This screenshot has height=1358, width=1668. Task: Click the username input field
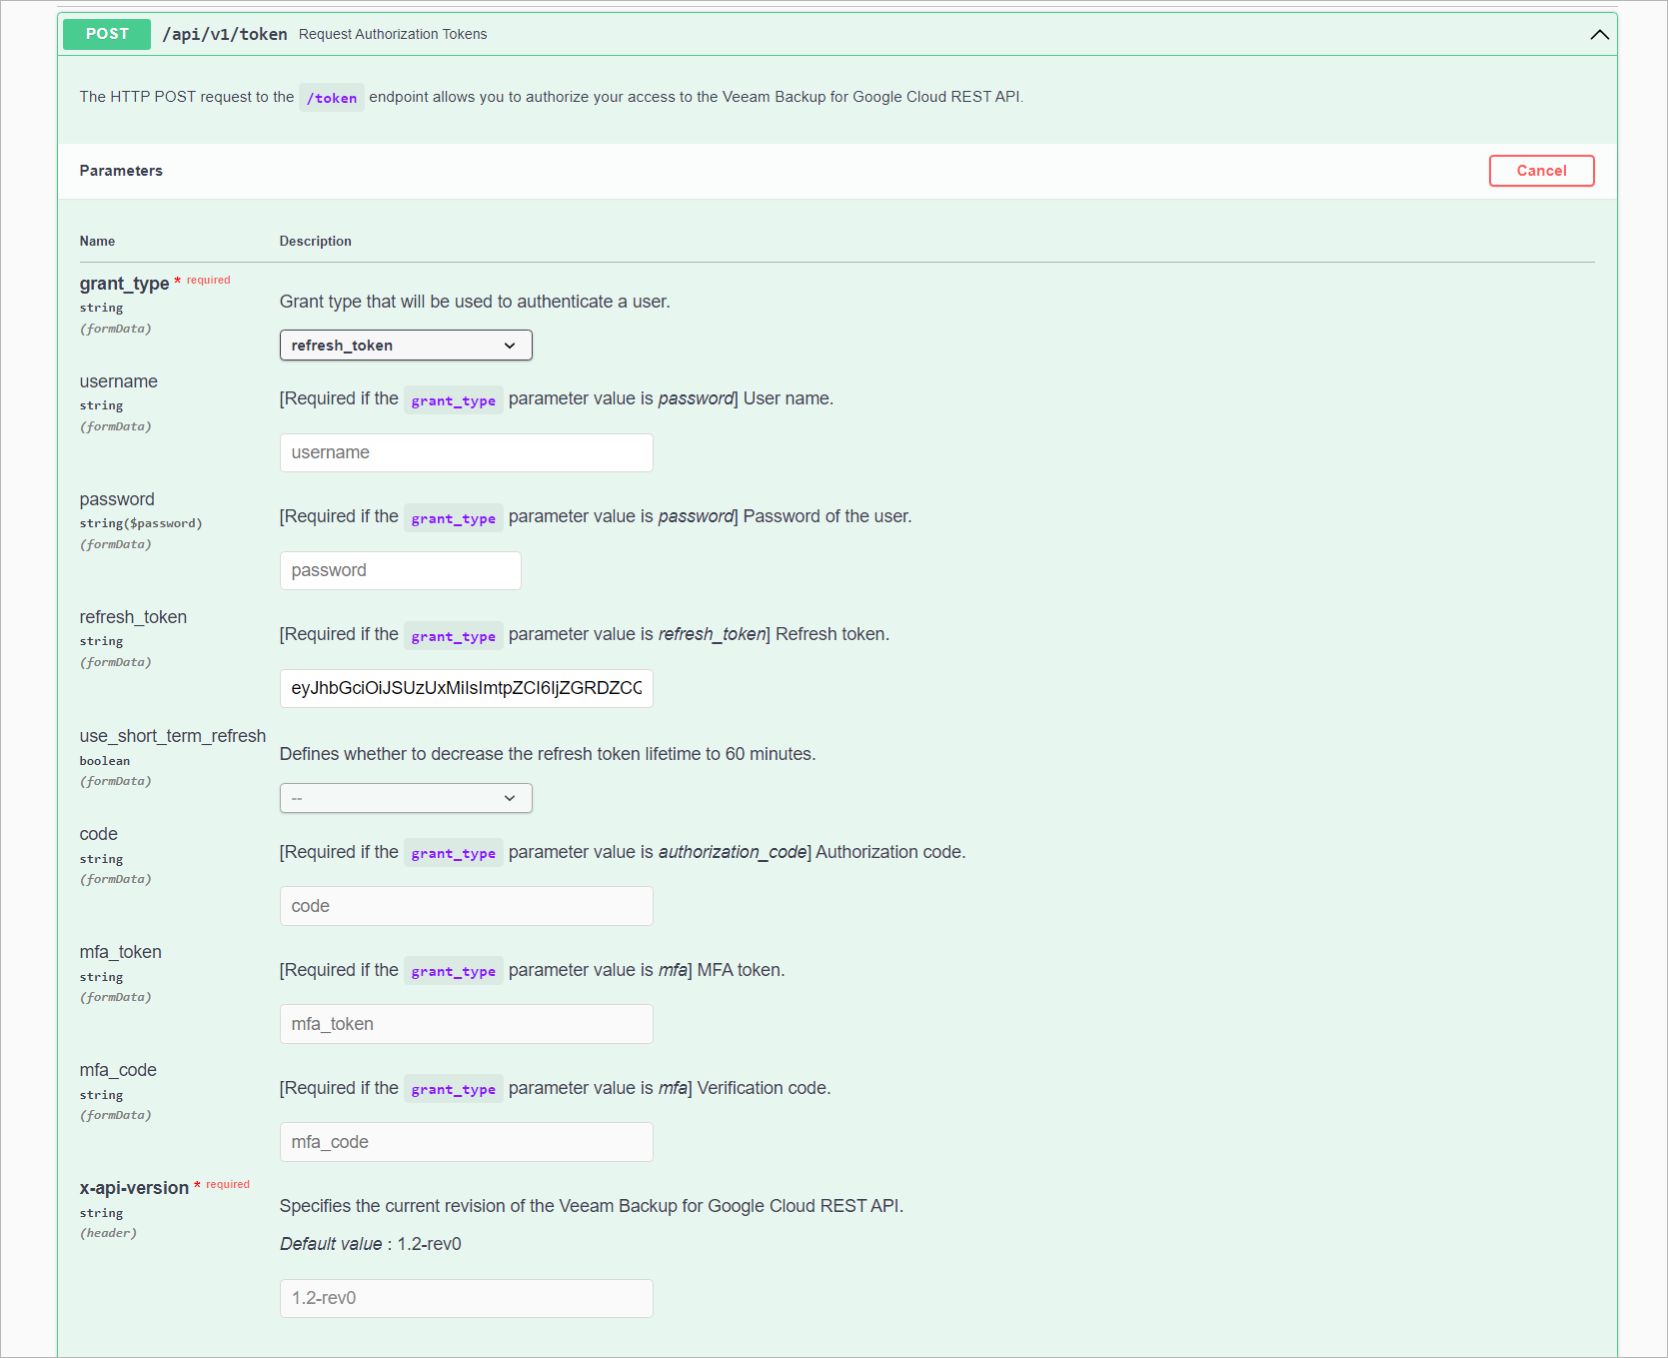click(x=466, y=453)
